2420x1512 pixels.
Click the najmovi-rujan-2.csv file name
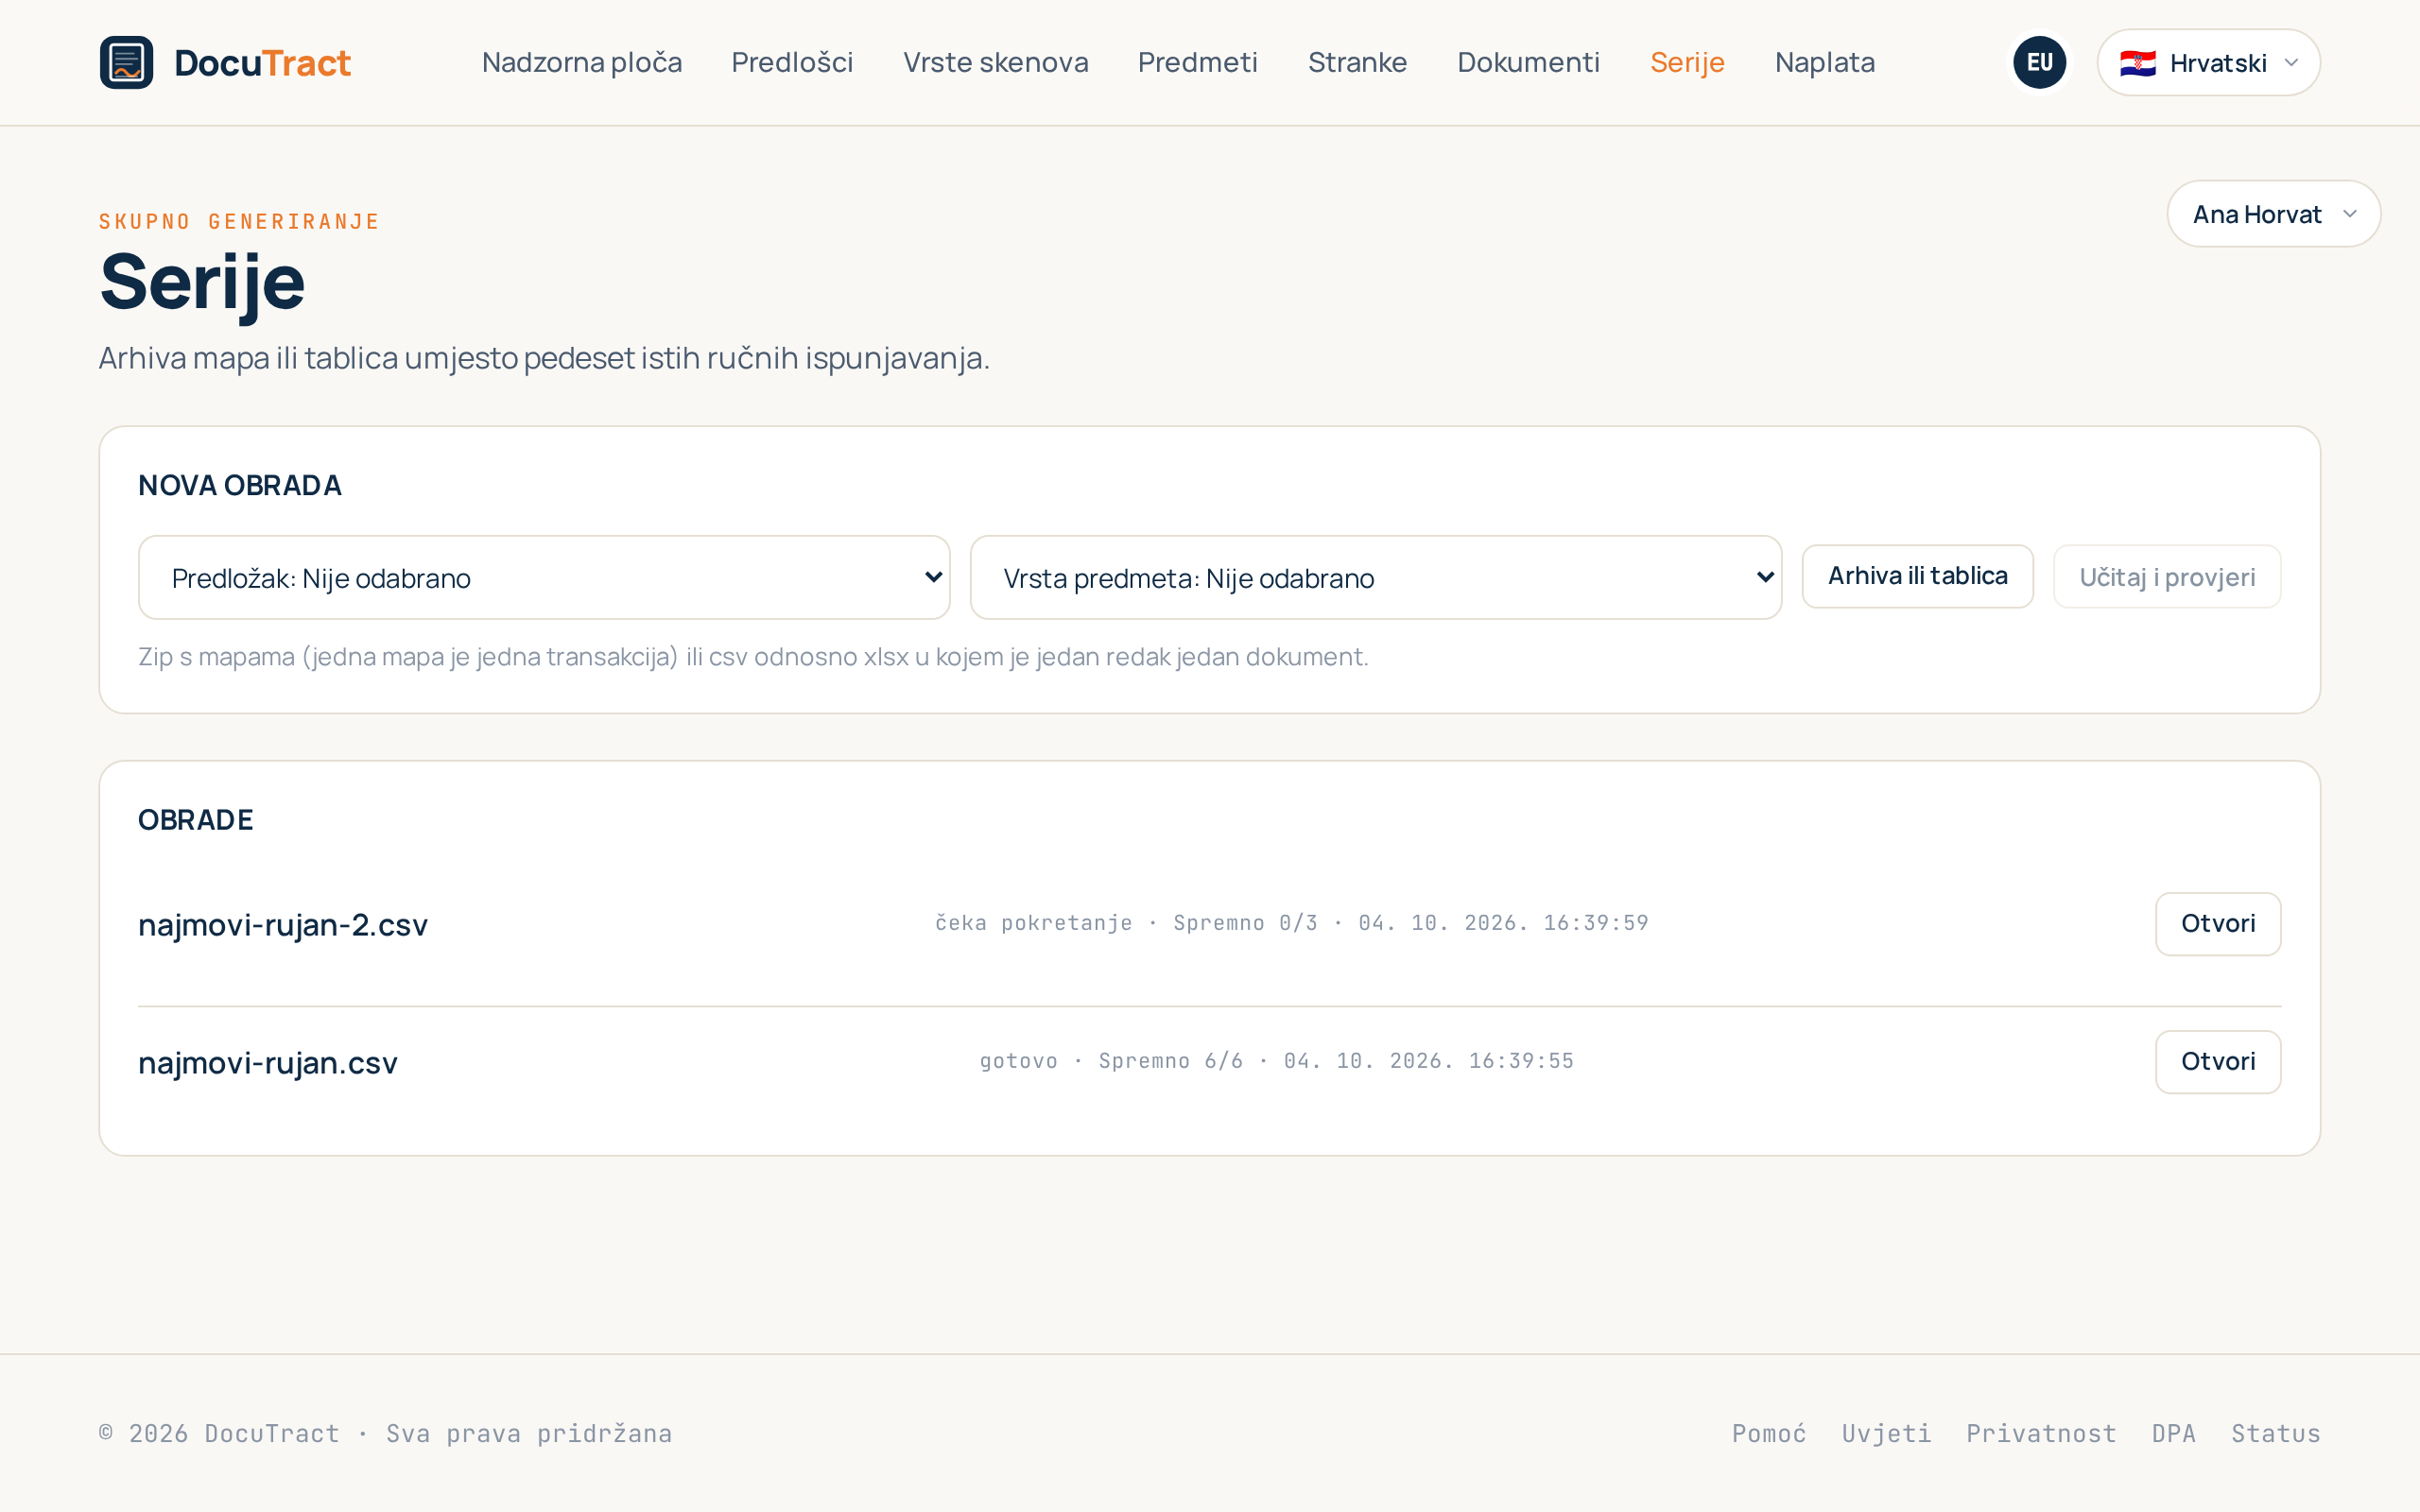tap(283, 924)
